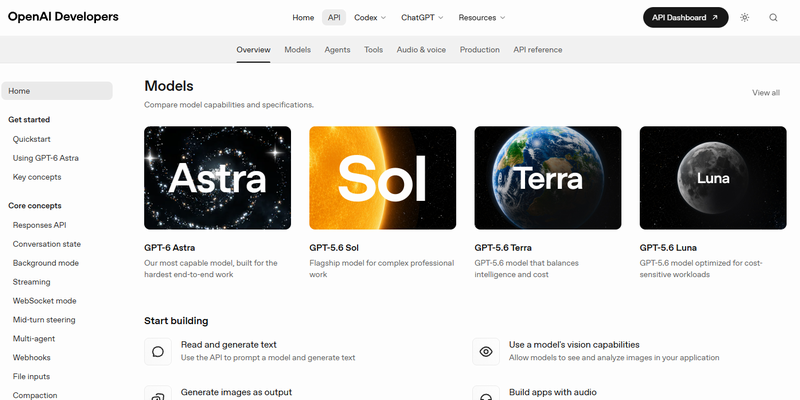Click the View all models link

(x=766, y=92)
